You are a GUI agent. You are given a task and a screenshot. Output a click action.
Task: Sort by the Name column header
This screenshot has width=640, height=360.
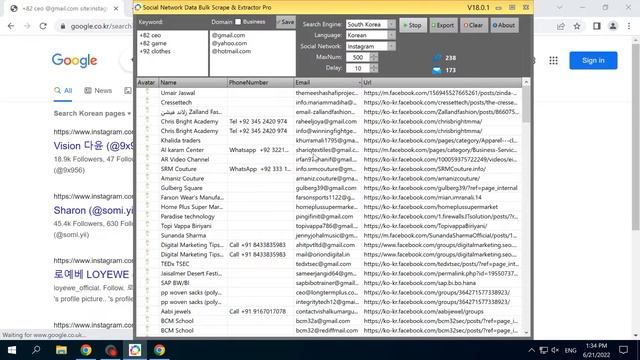coord(192,82)
